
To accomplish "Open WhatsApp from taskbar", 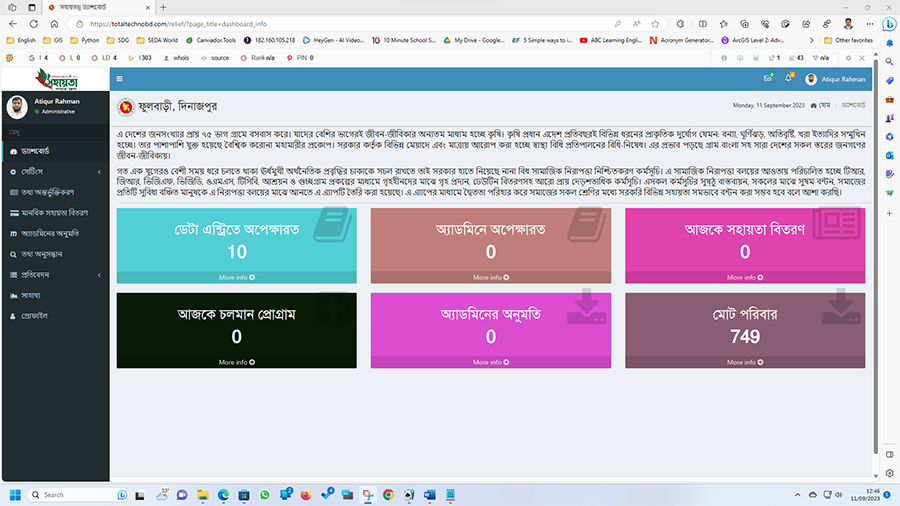I will (264, 495).
